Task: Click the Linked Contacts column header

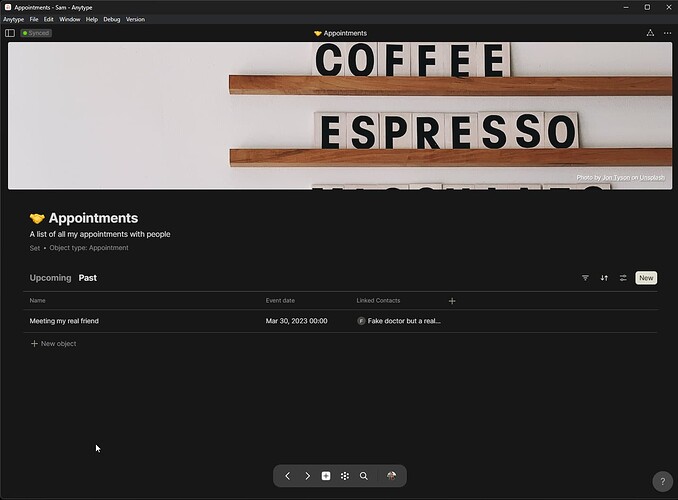Action: click(x=378, y=300)
